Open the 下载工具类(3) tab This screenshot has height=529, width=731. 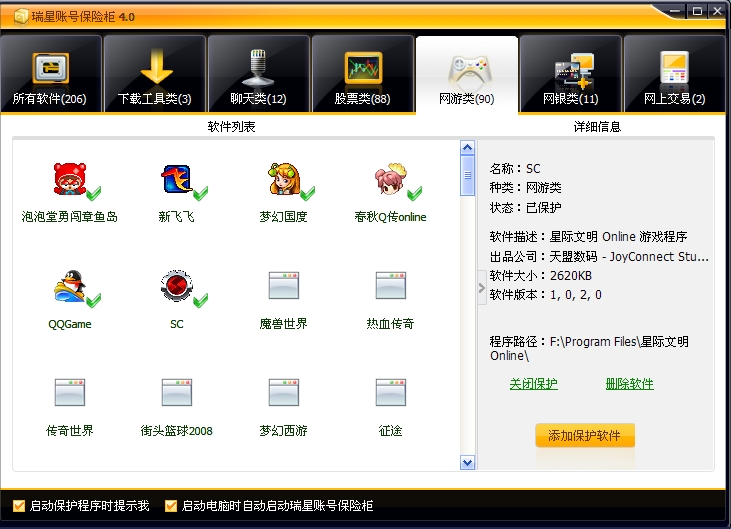(155, 75)
